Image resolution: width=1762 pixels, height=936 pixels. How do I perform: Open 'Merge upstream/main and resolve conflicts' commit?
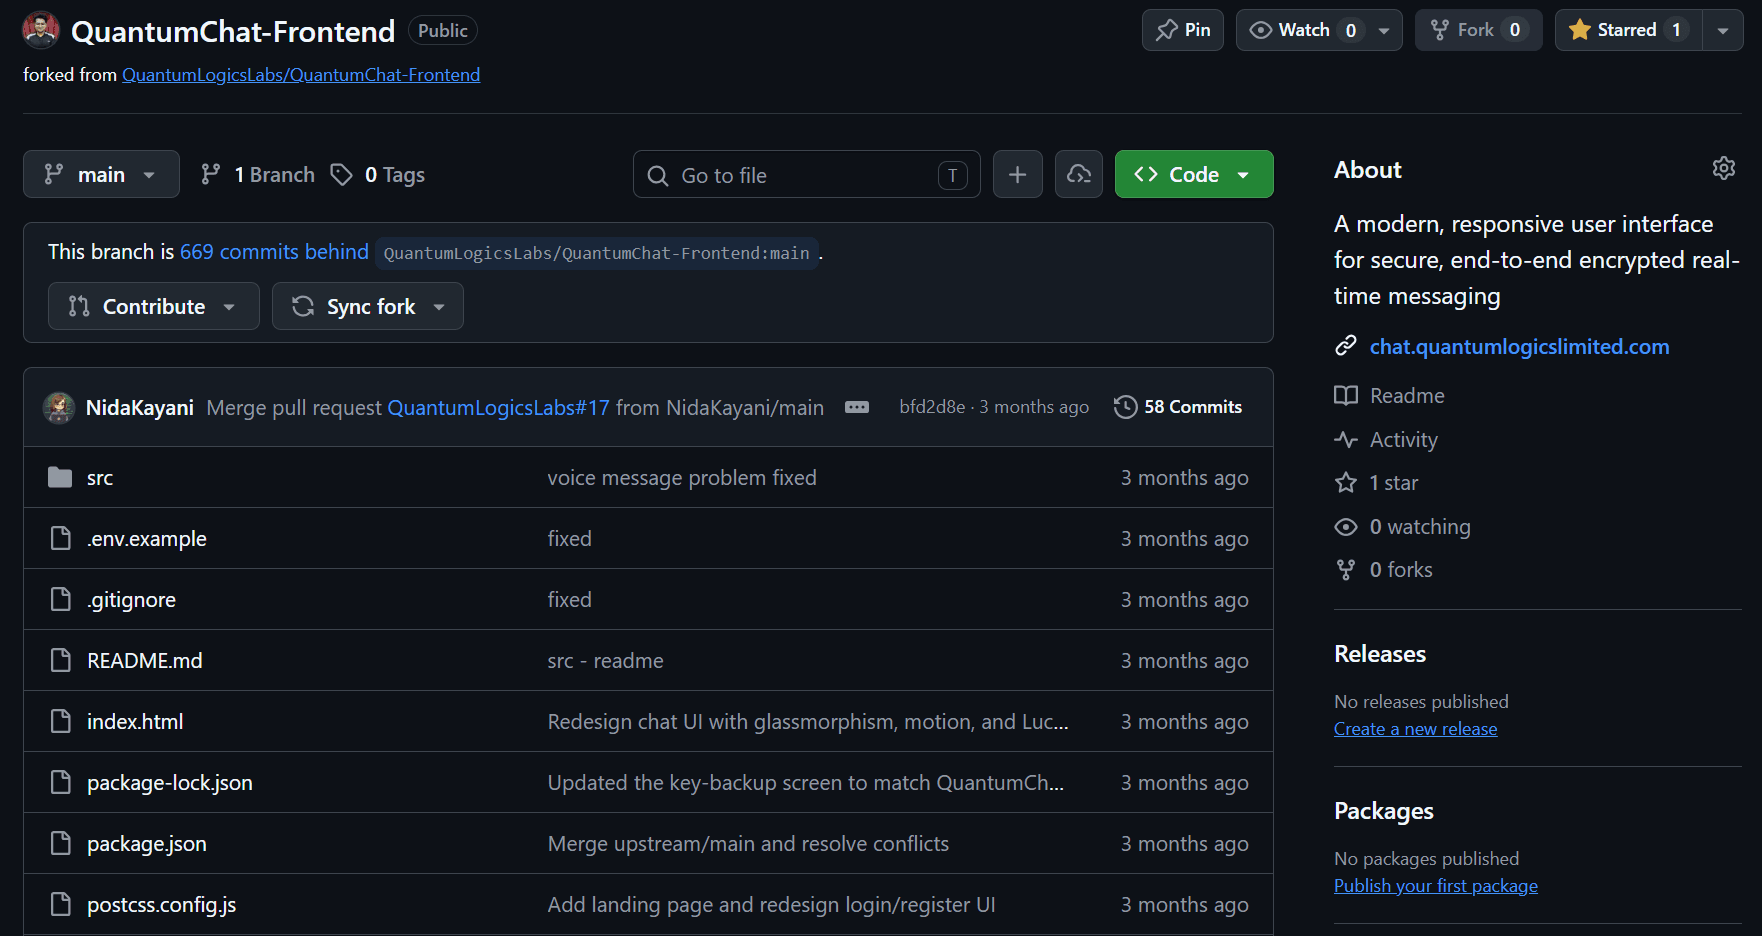tap(748, 844)
